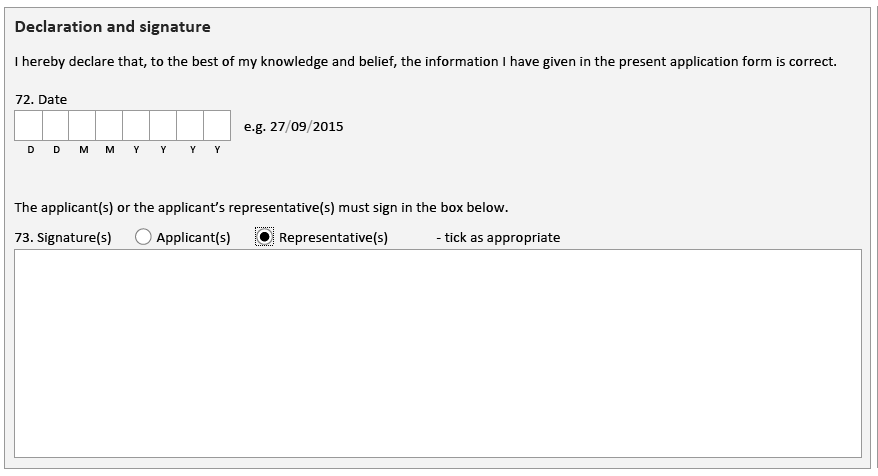Click the "72. Date" field label
Screen dimensions: 878x476
tap(41, 100)
